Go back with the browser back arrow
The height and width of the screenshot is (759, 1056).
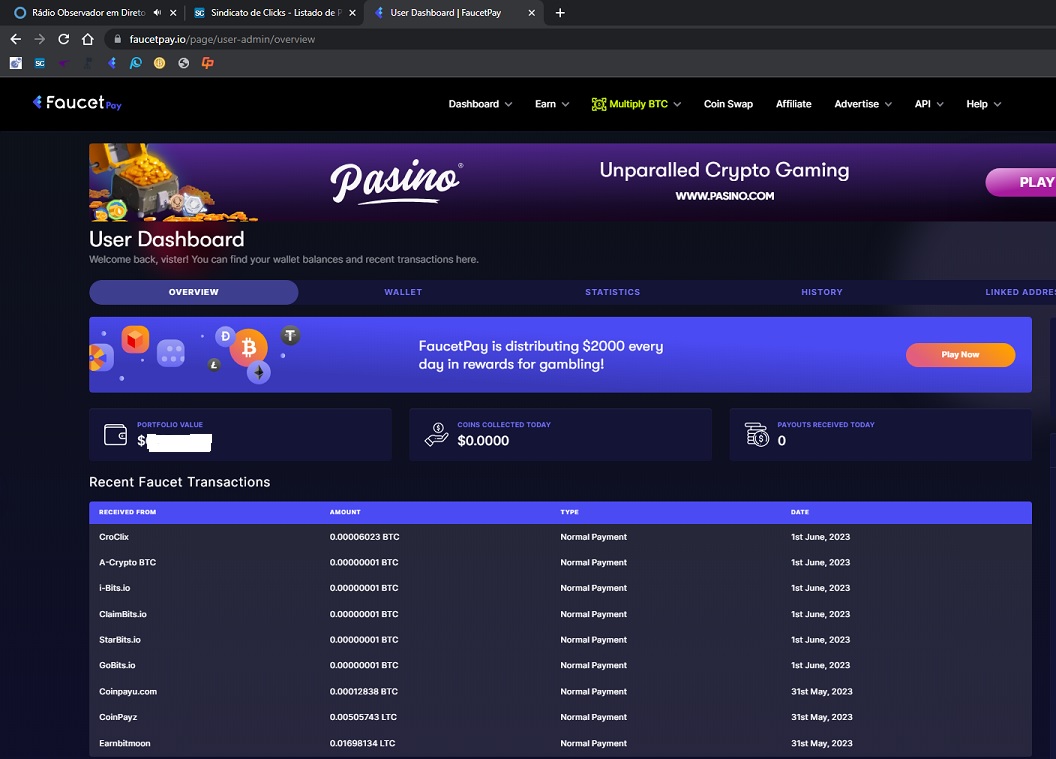click(15, 39)
